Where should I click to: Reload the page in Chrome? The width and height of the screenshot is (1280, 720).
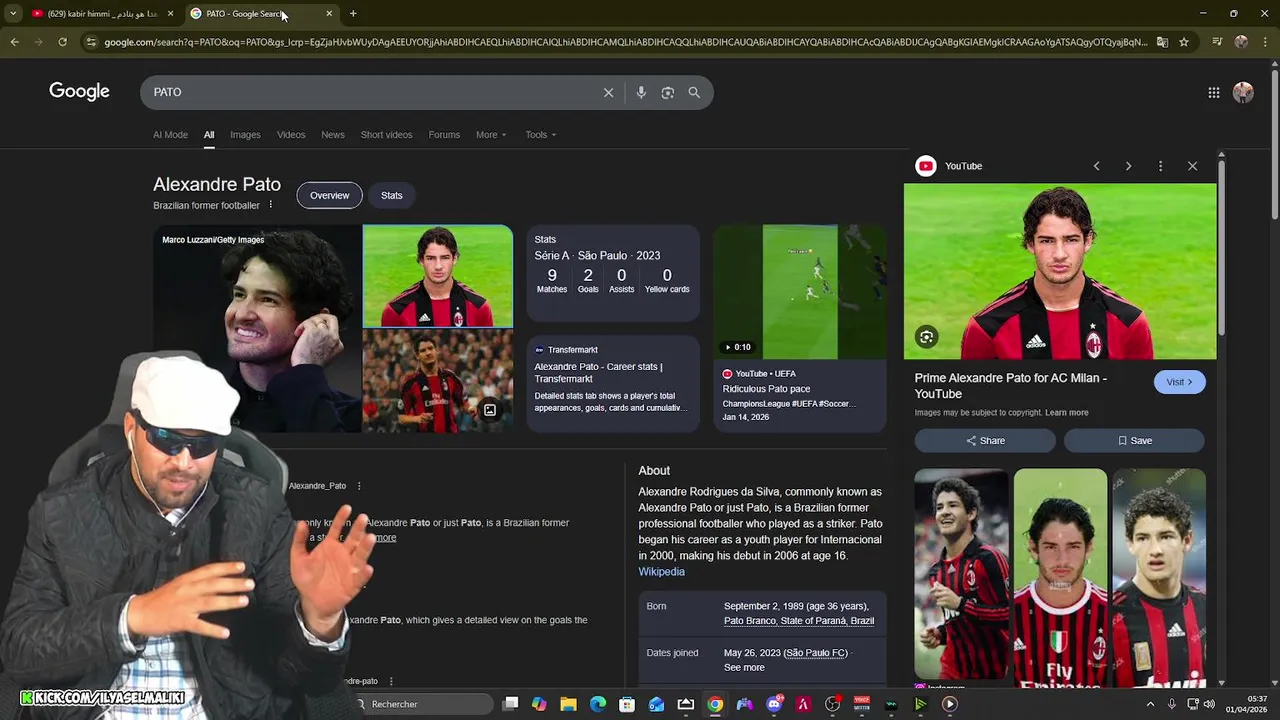pyautogui.click(x=62, y=42)
